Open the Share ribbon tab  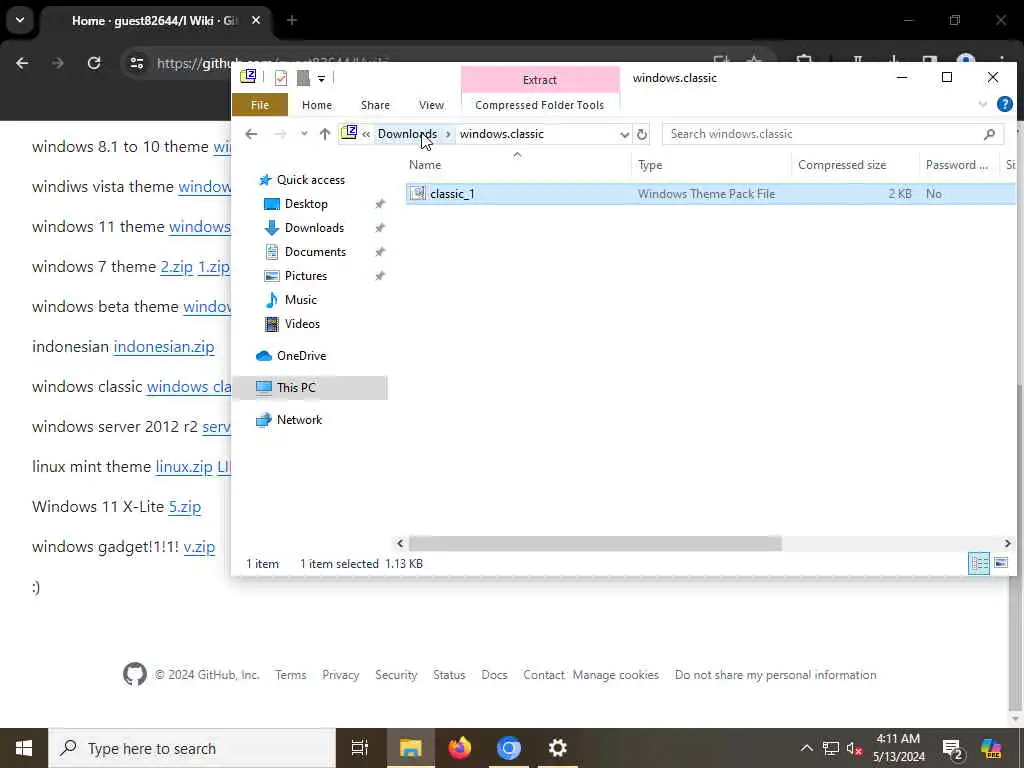tap(375, 104)
